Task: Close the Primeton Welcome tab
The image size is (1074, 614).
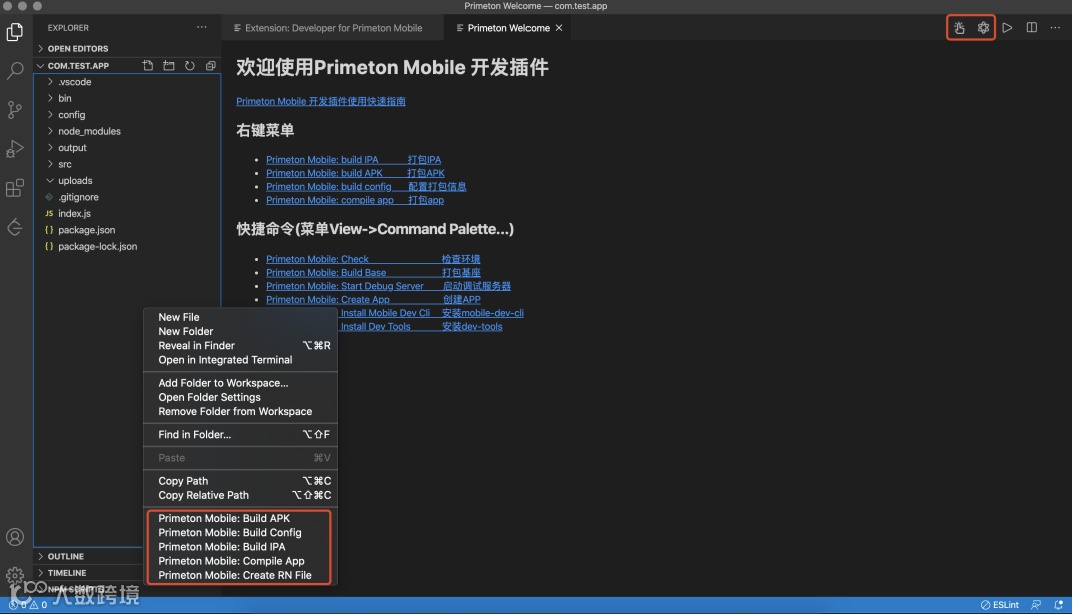Action: 559,28
